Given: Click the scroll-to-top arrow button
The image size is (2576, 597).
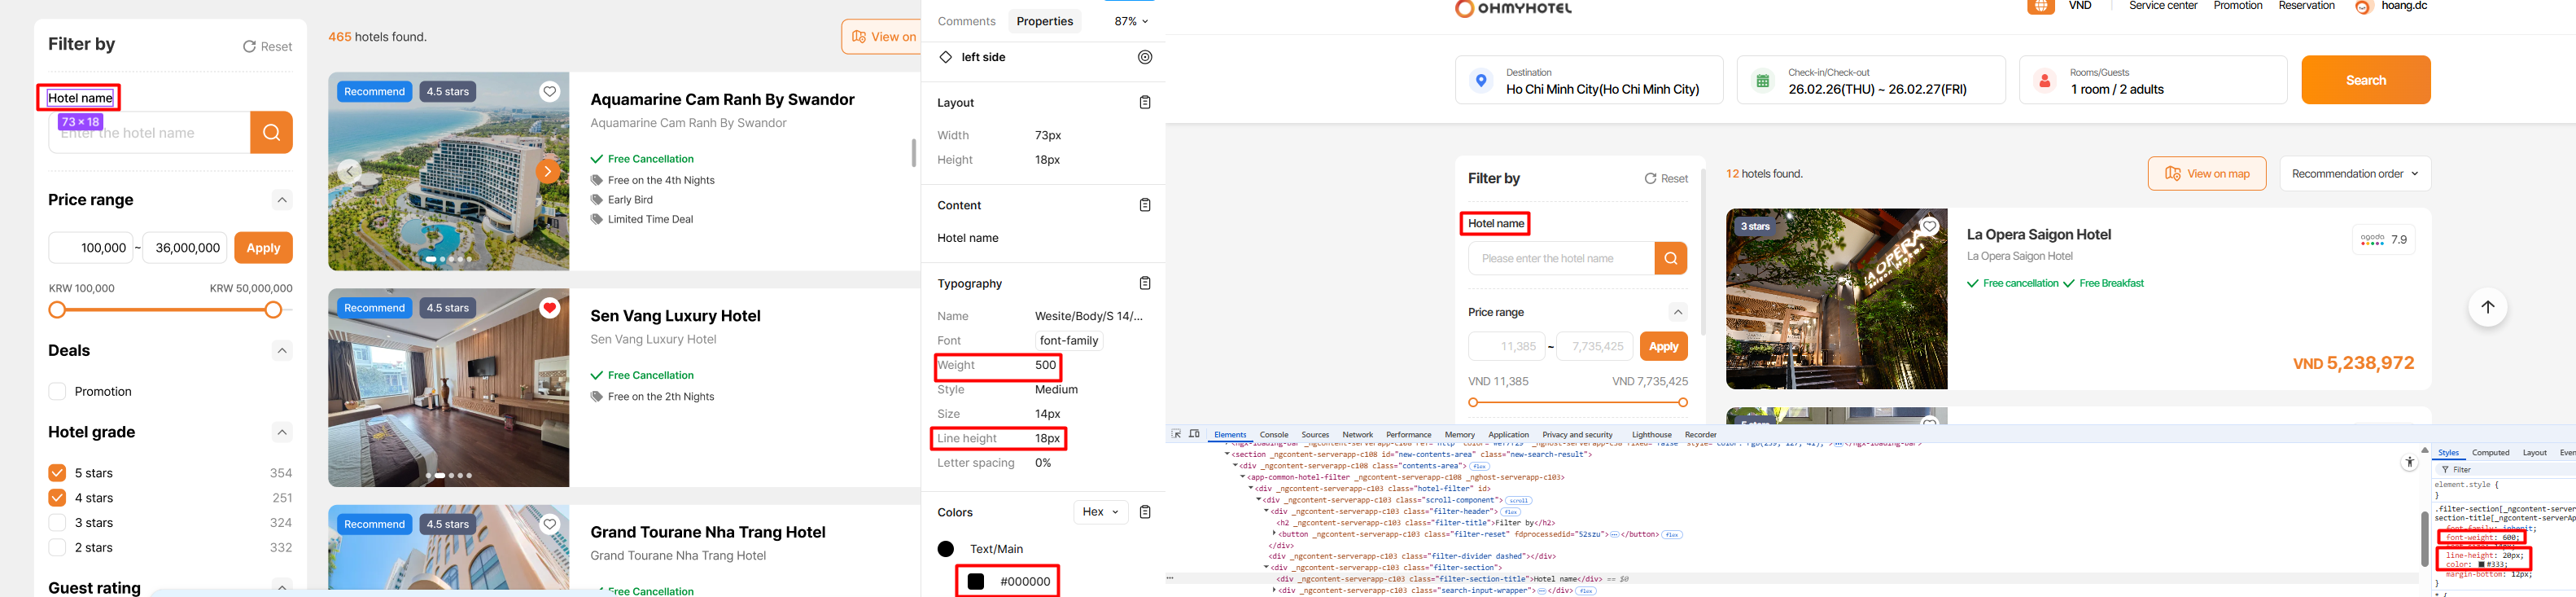Looking at the screenshot, I should point(2487,307).
